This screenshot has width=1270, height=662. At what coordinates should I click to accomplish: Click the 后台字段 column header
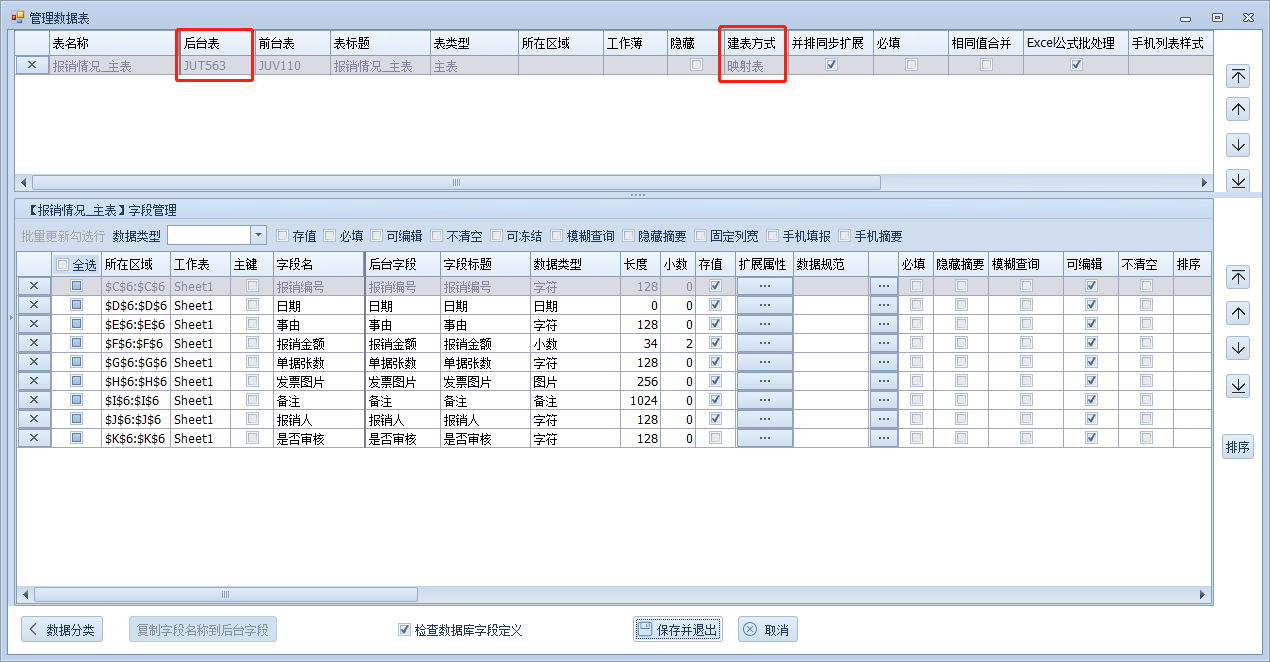[401, 264]
